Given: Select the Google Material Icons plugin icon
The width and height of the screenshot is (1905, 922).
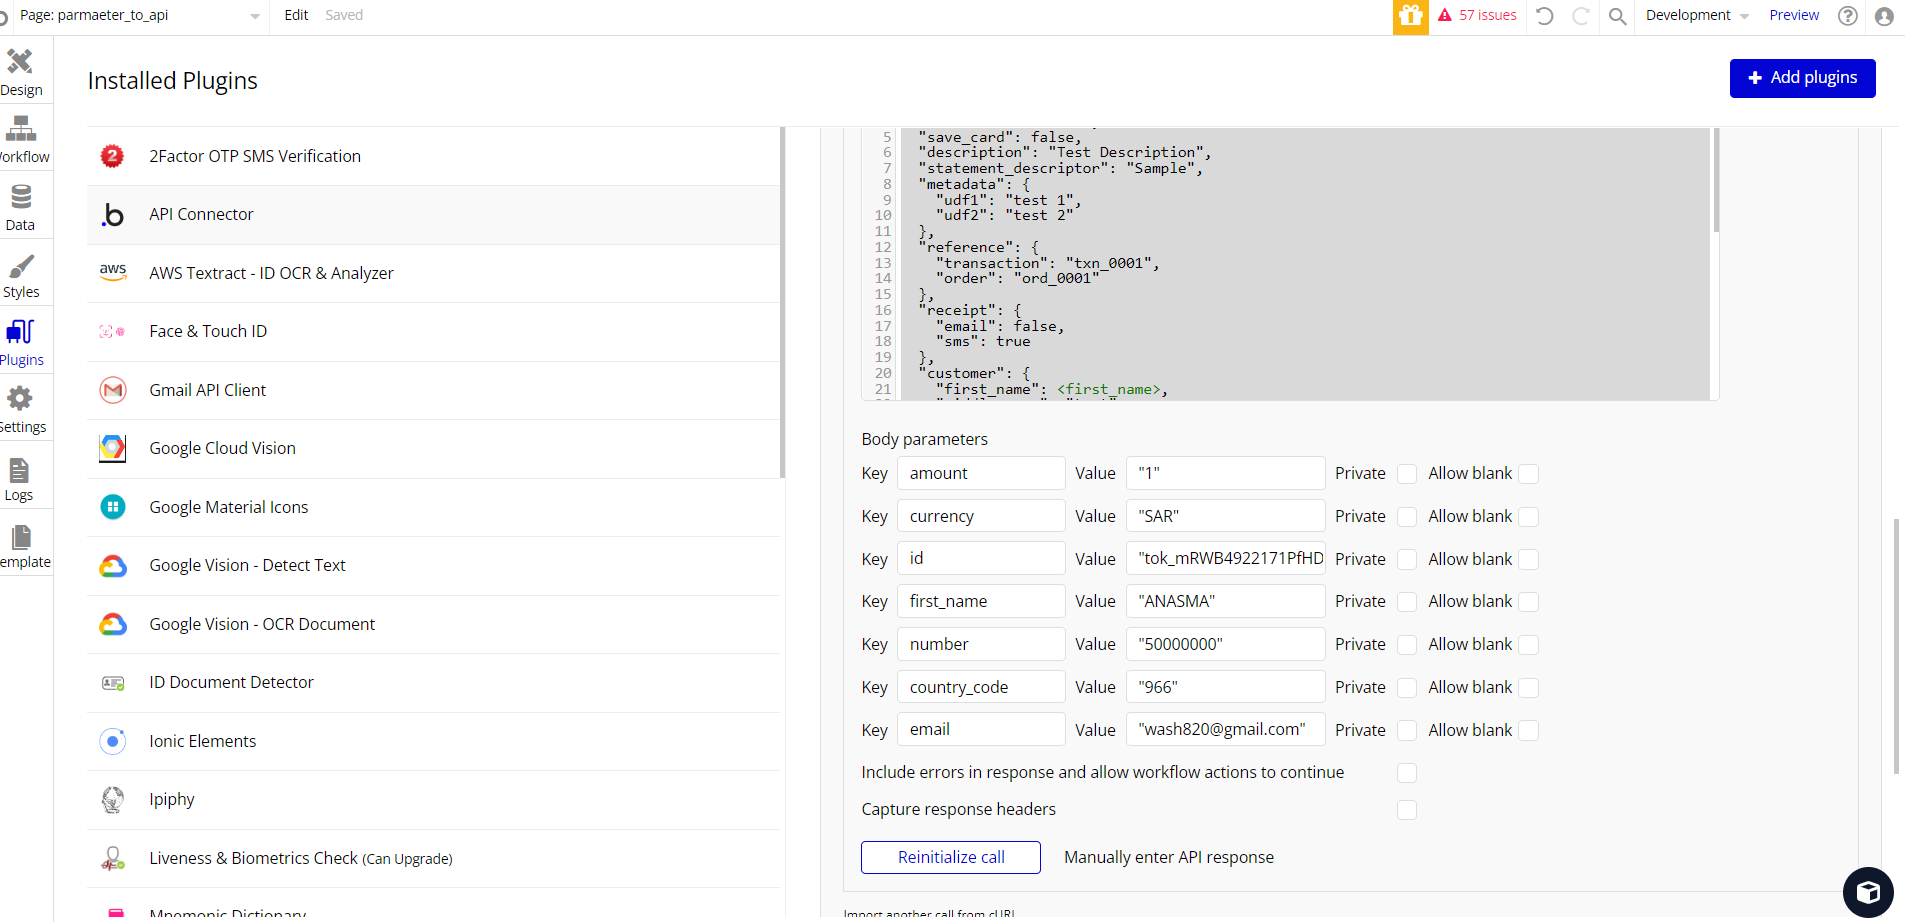Looking at the screenshot, I should pyautogui.click(x=113, y=507).
